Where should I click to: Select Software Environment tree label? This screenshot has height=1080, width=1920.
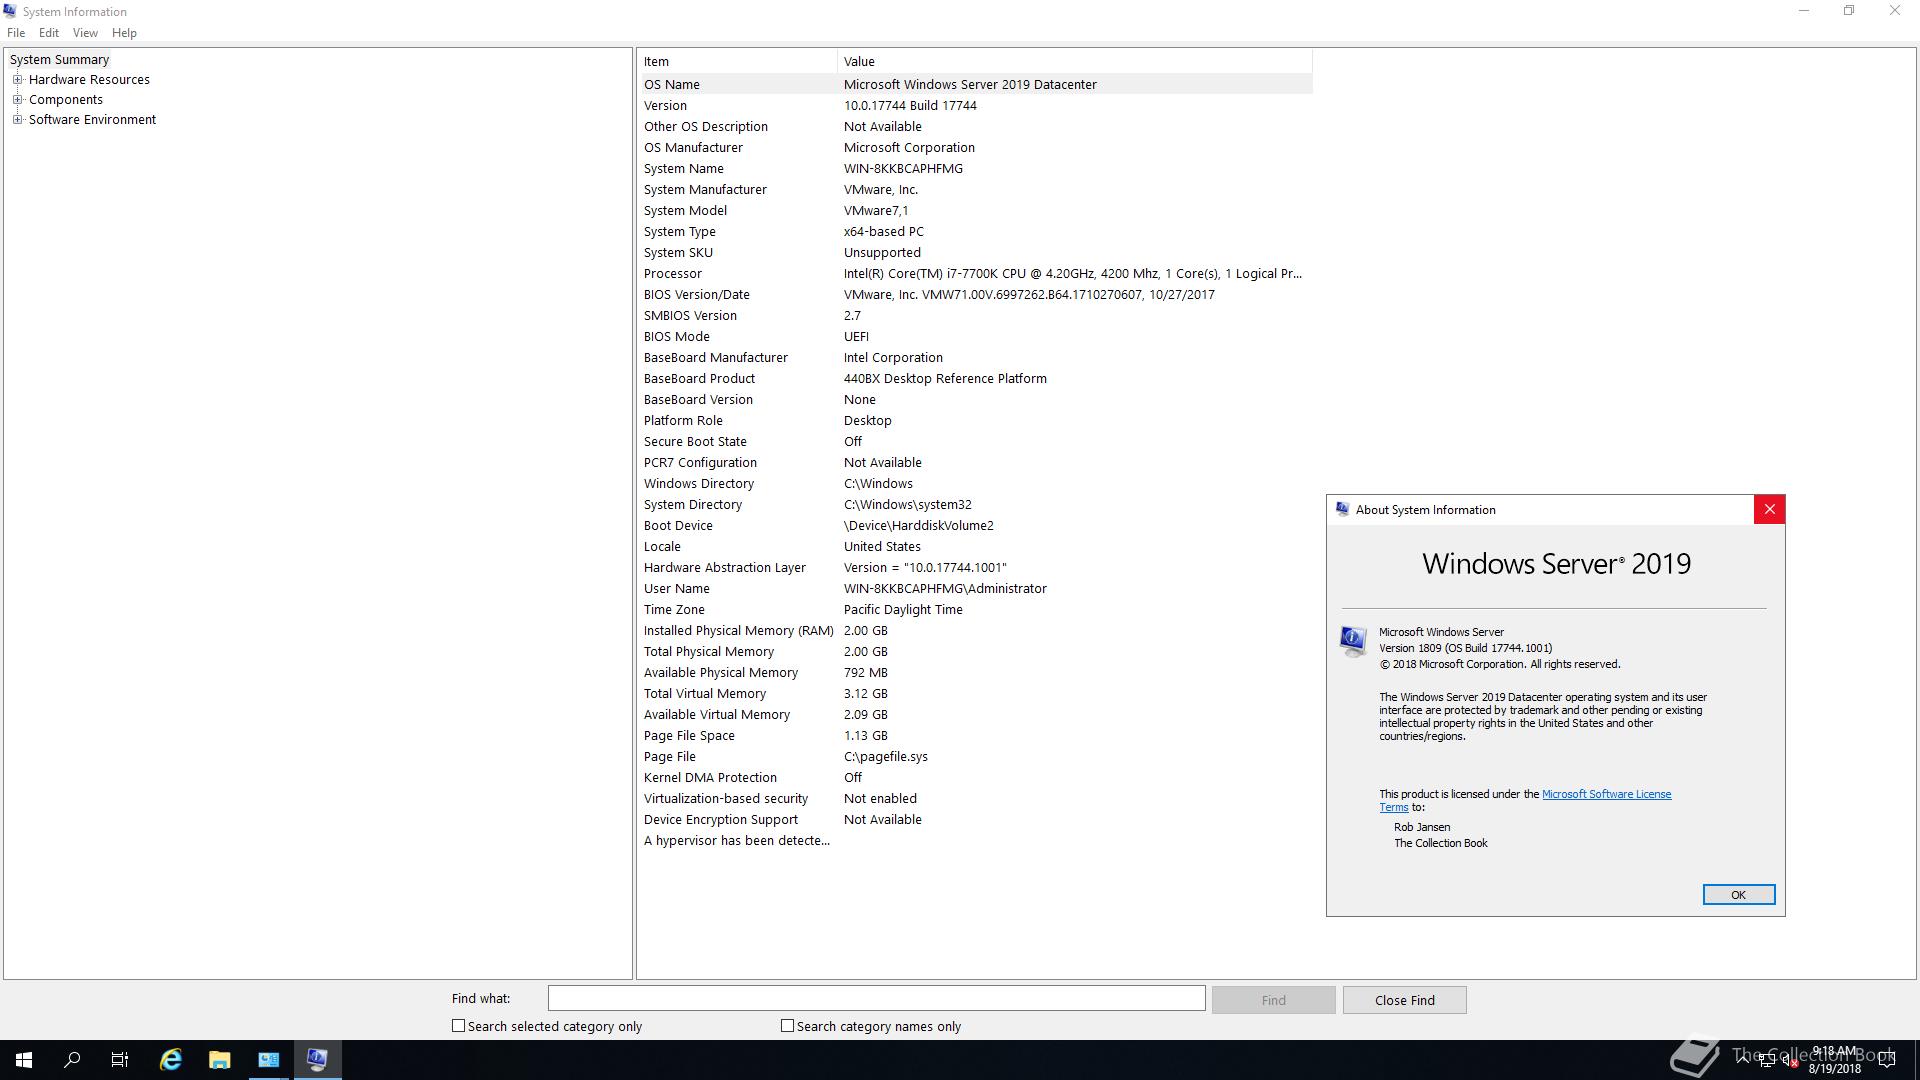(92, 119)
